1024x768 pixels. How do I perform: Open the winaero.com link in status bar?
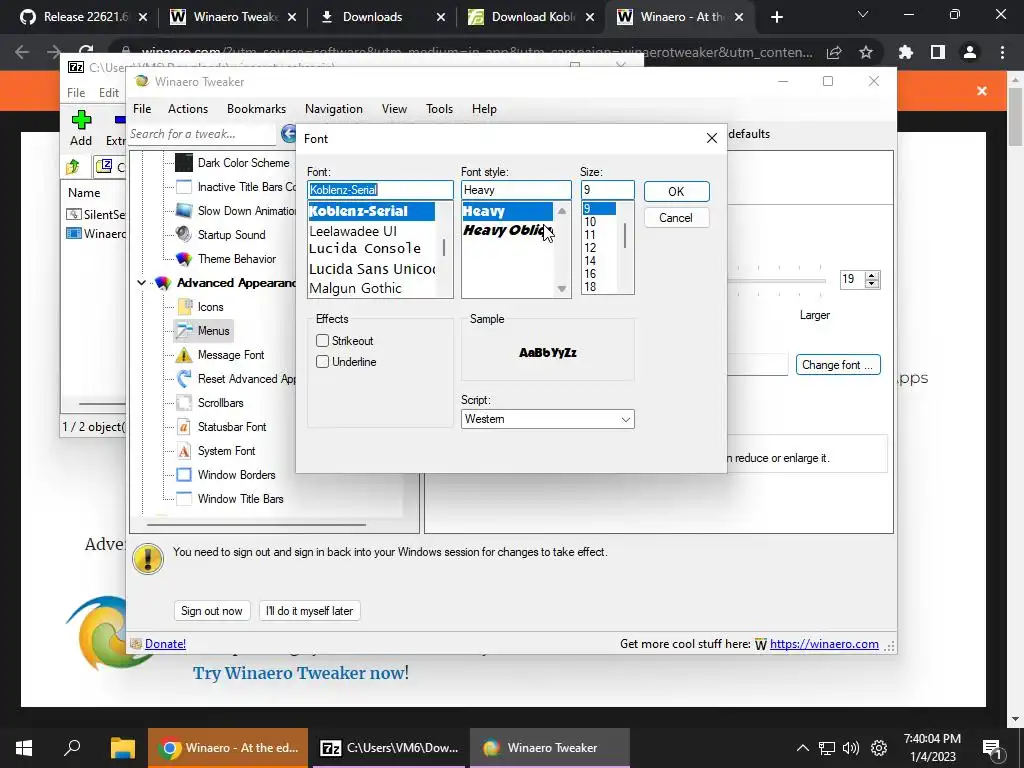824,645
